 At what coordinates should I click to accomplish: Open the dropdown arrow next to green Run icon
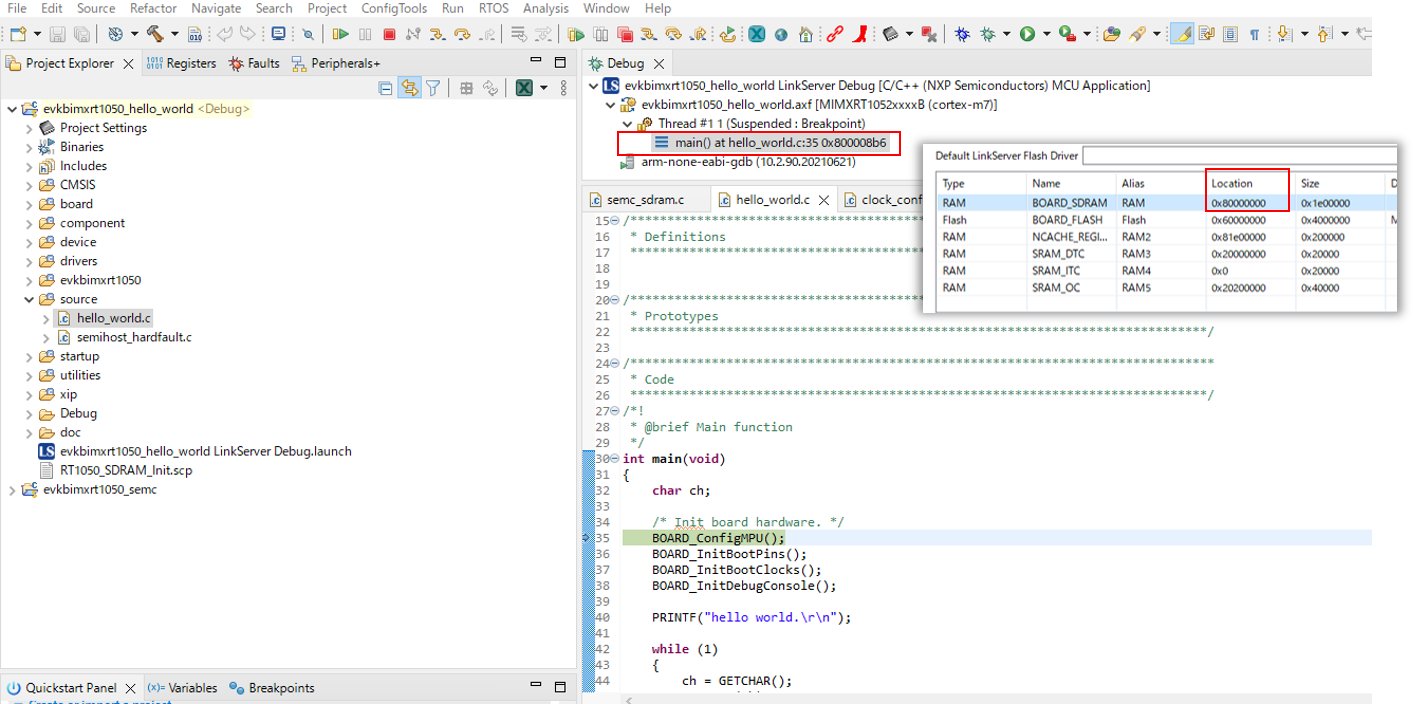click(1046, 34)
